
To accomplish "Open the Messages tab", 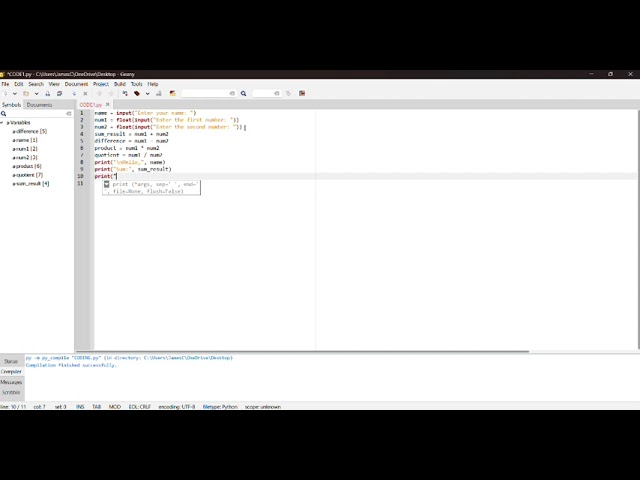I will 11,382.
